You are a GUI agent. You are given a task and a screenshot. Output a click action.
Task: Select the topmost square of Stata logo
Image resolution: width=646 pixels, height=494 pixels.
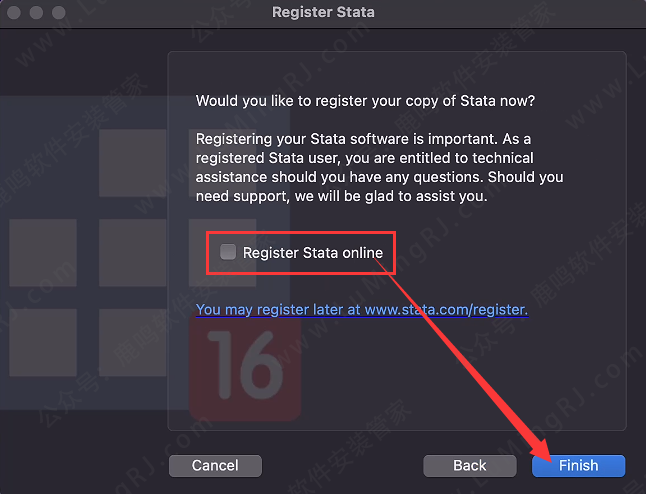point(133,162)
